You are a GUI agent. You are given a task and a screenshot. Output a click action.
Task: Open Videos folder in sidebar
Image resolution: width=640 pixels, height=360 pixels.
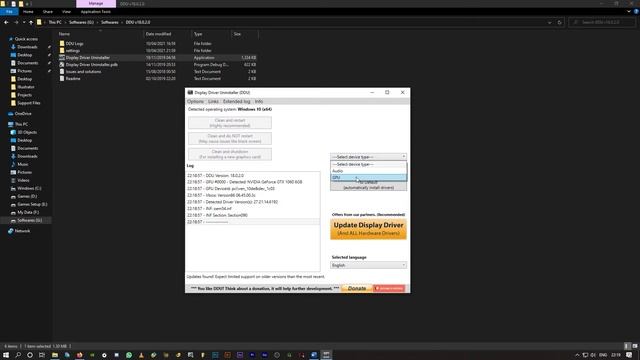click(23, 180)
